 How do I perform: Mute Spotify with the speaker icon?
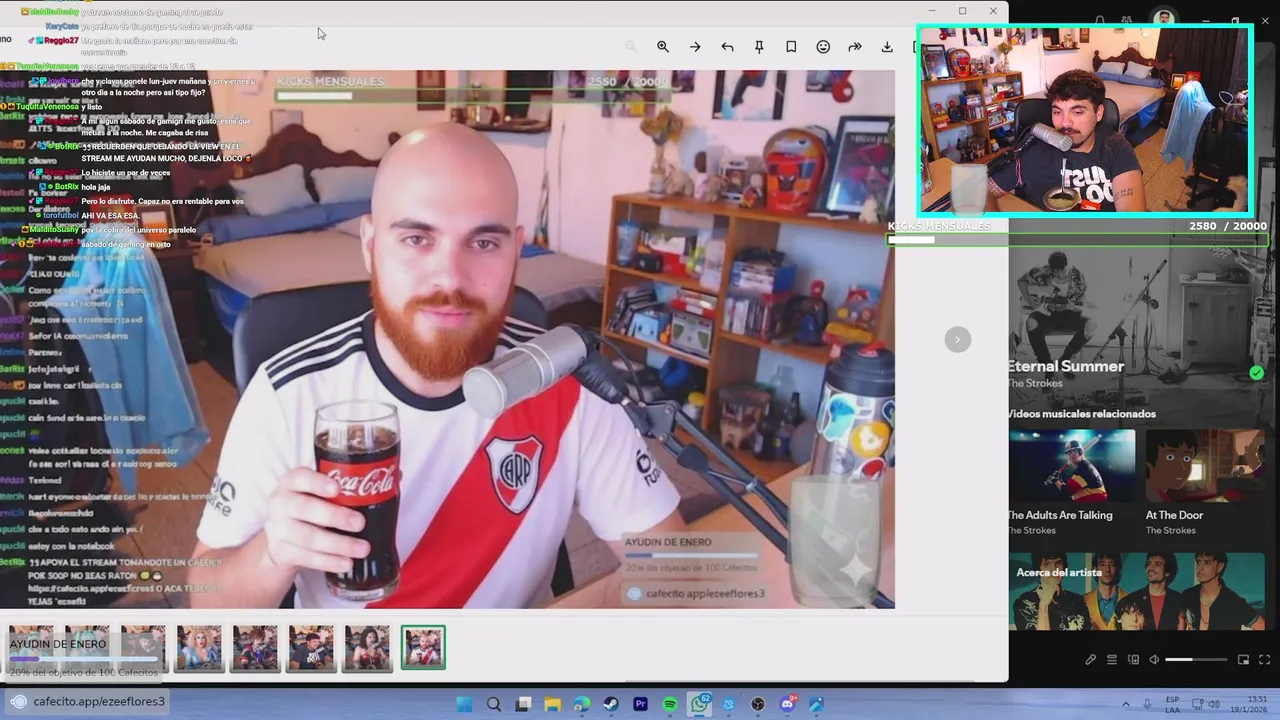(1154, 660)
